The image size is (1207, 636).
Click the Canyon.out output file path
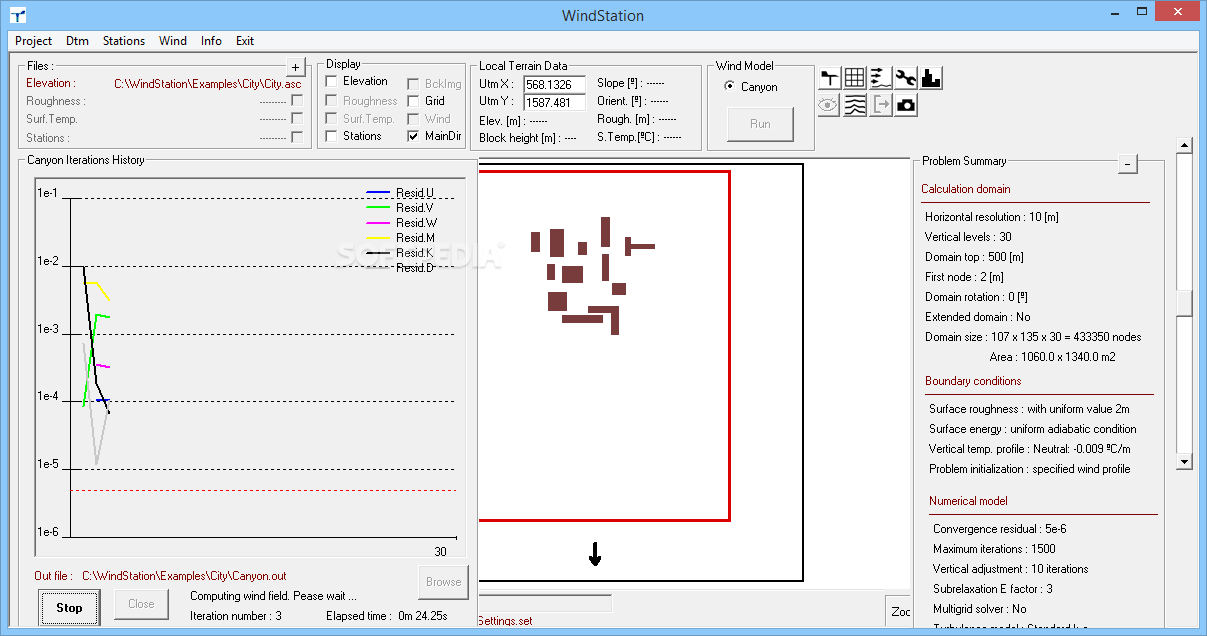coord(184,576)
